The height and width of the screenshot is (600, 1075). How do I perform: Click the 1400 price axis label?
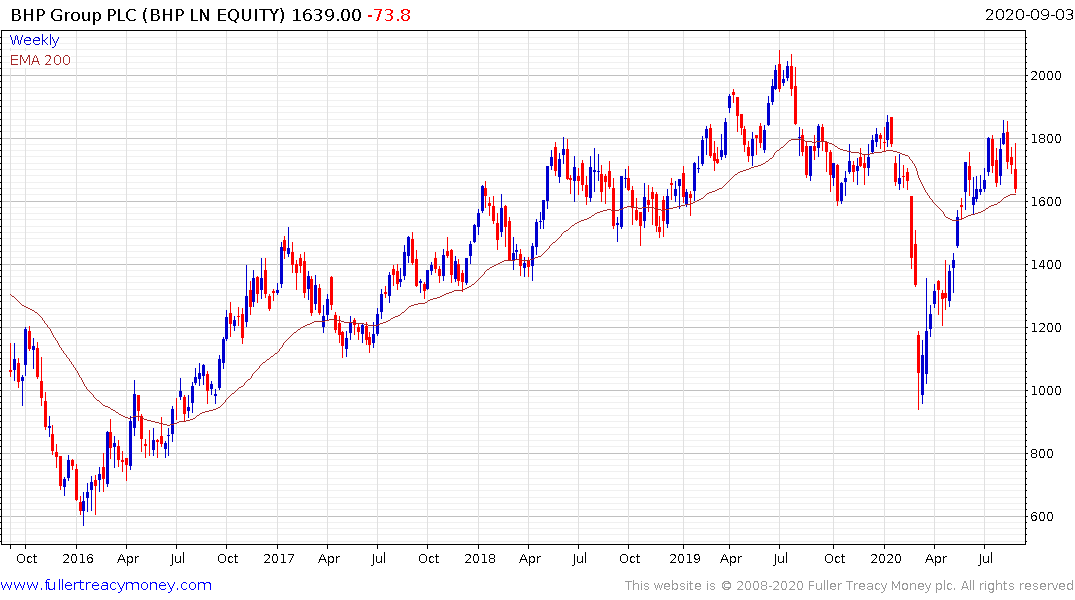point(1046,265)
